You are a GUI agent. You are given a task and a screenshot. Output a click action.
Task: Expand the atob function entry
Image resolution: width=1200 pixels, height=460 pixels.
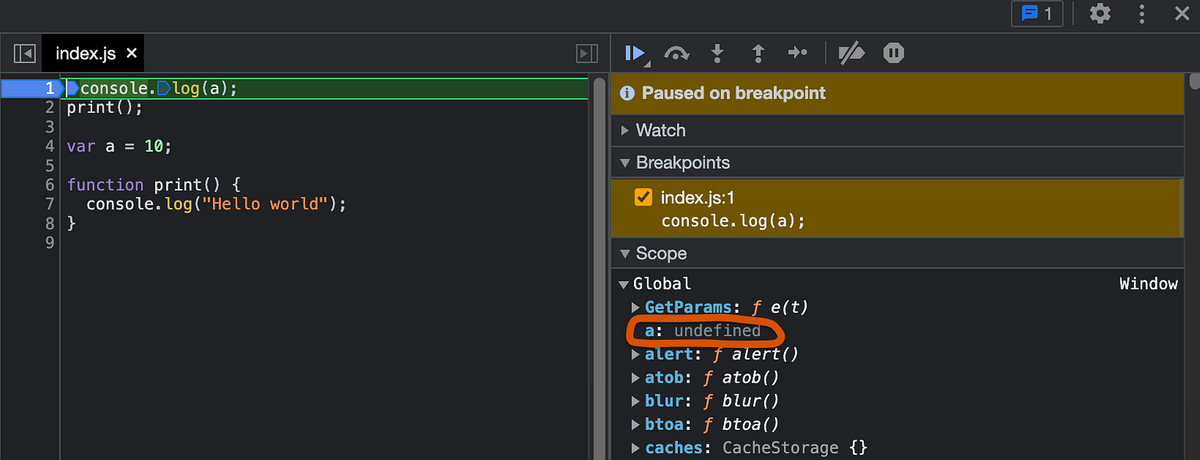coord(636,378)
